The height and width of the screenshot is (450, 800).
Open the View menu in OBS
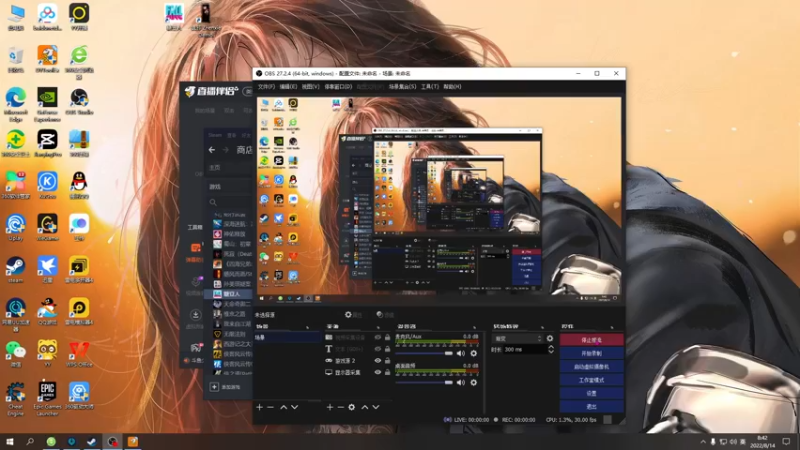pos(310,87)
